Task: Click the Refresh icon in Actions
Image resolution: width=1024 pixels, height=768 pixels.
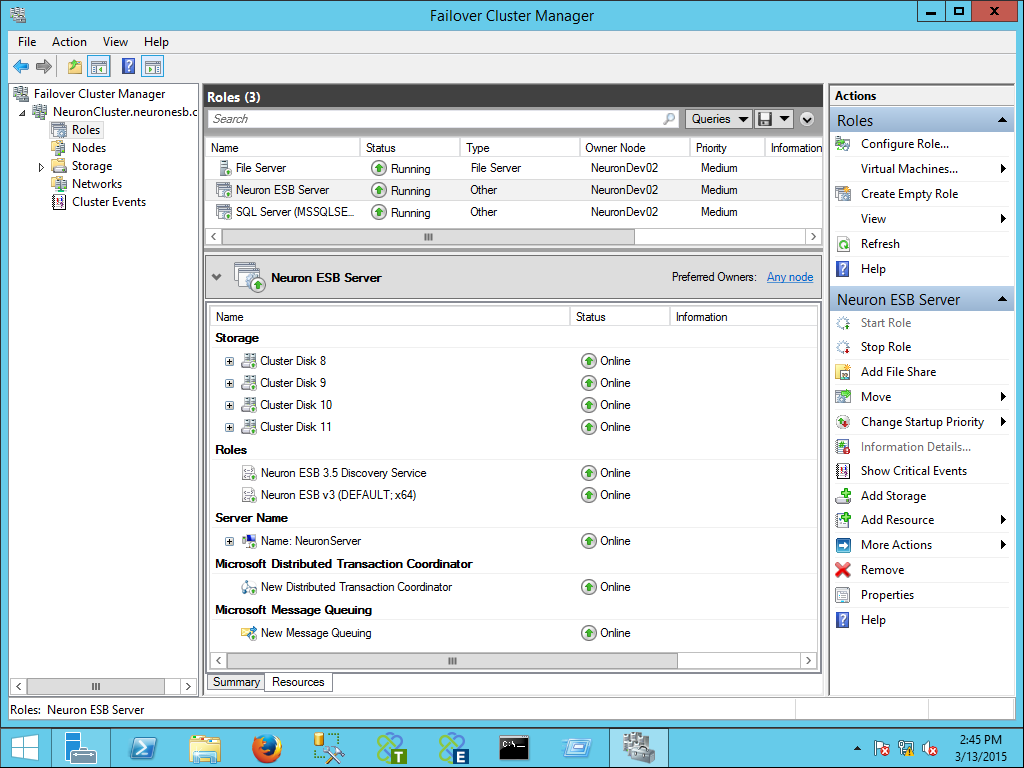Action: point(843,244)
